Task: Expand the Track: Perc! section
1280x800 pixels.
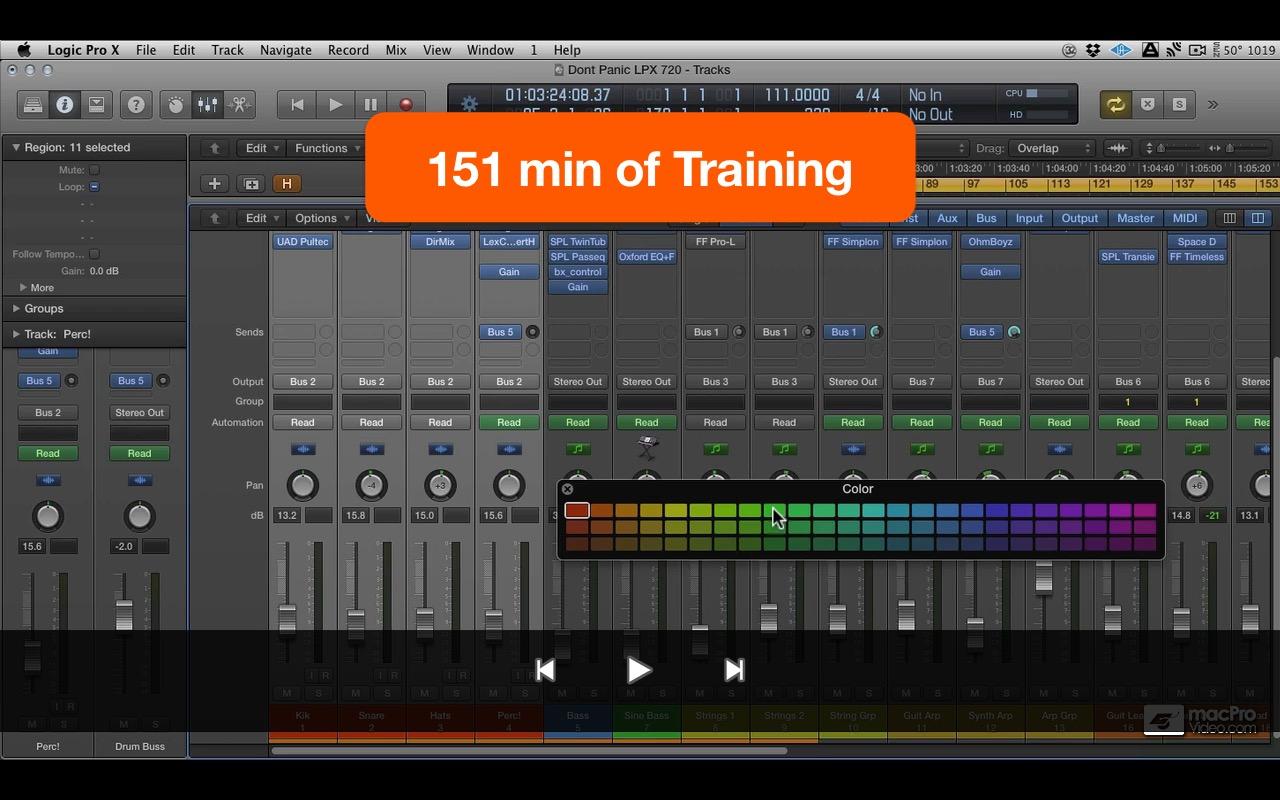Action: pos(15,334)
